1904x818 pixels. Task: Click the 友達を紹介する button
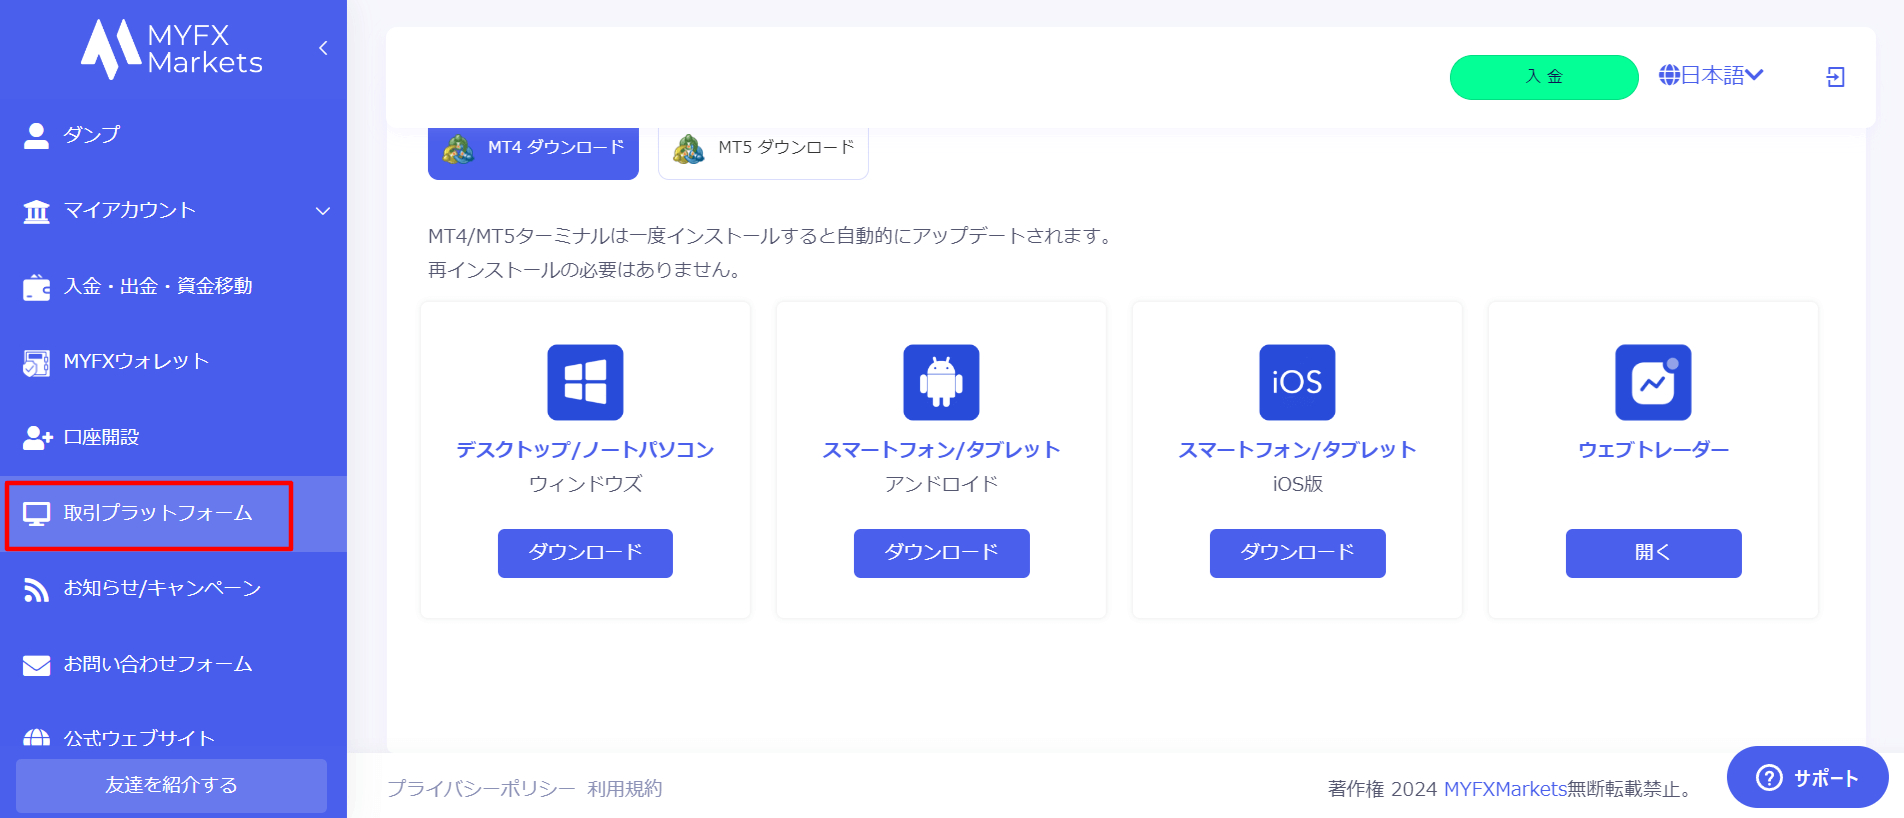(x=171, y=785)
